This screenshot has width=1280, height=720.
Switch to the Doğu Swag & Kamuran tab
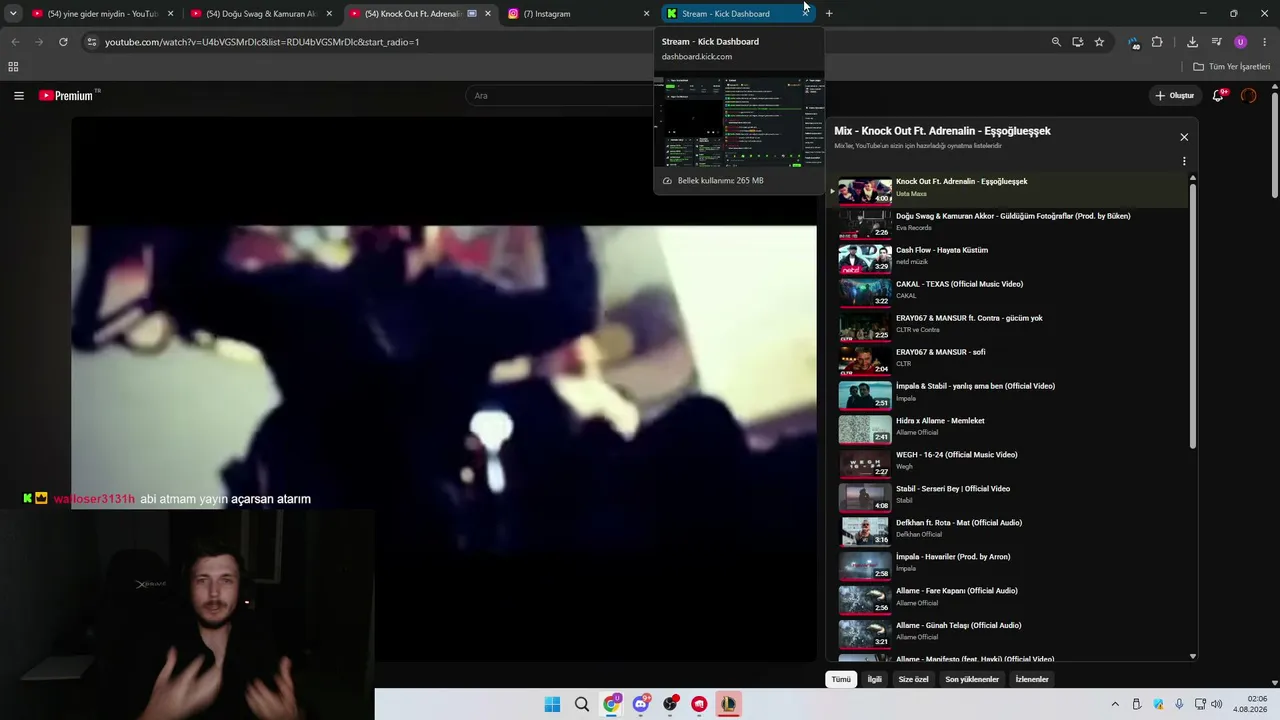coord(262,14)
